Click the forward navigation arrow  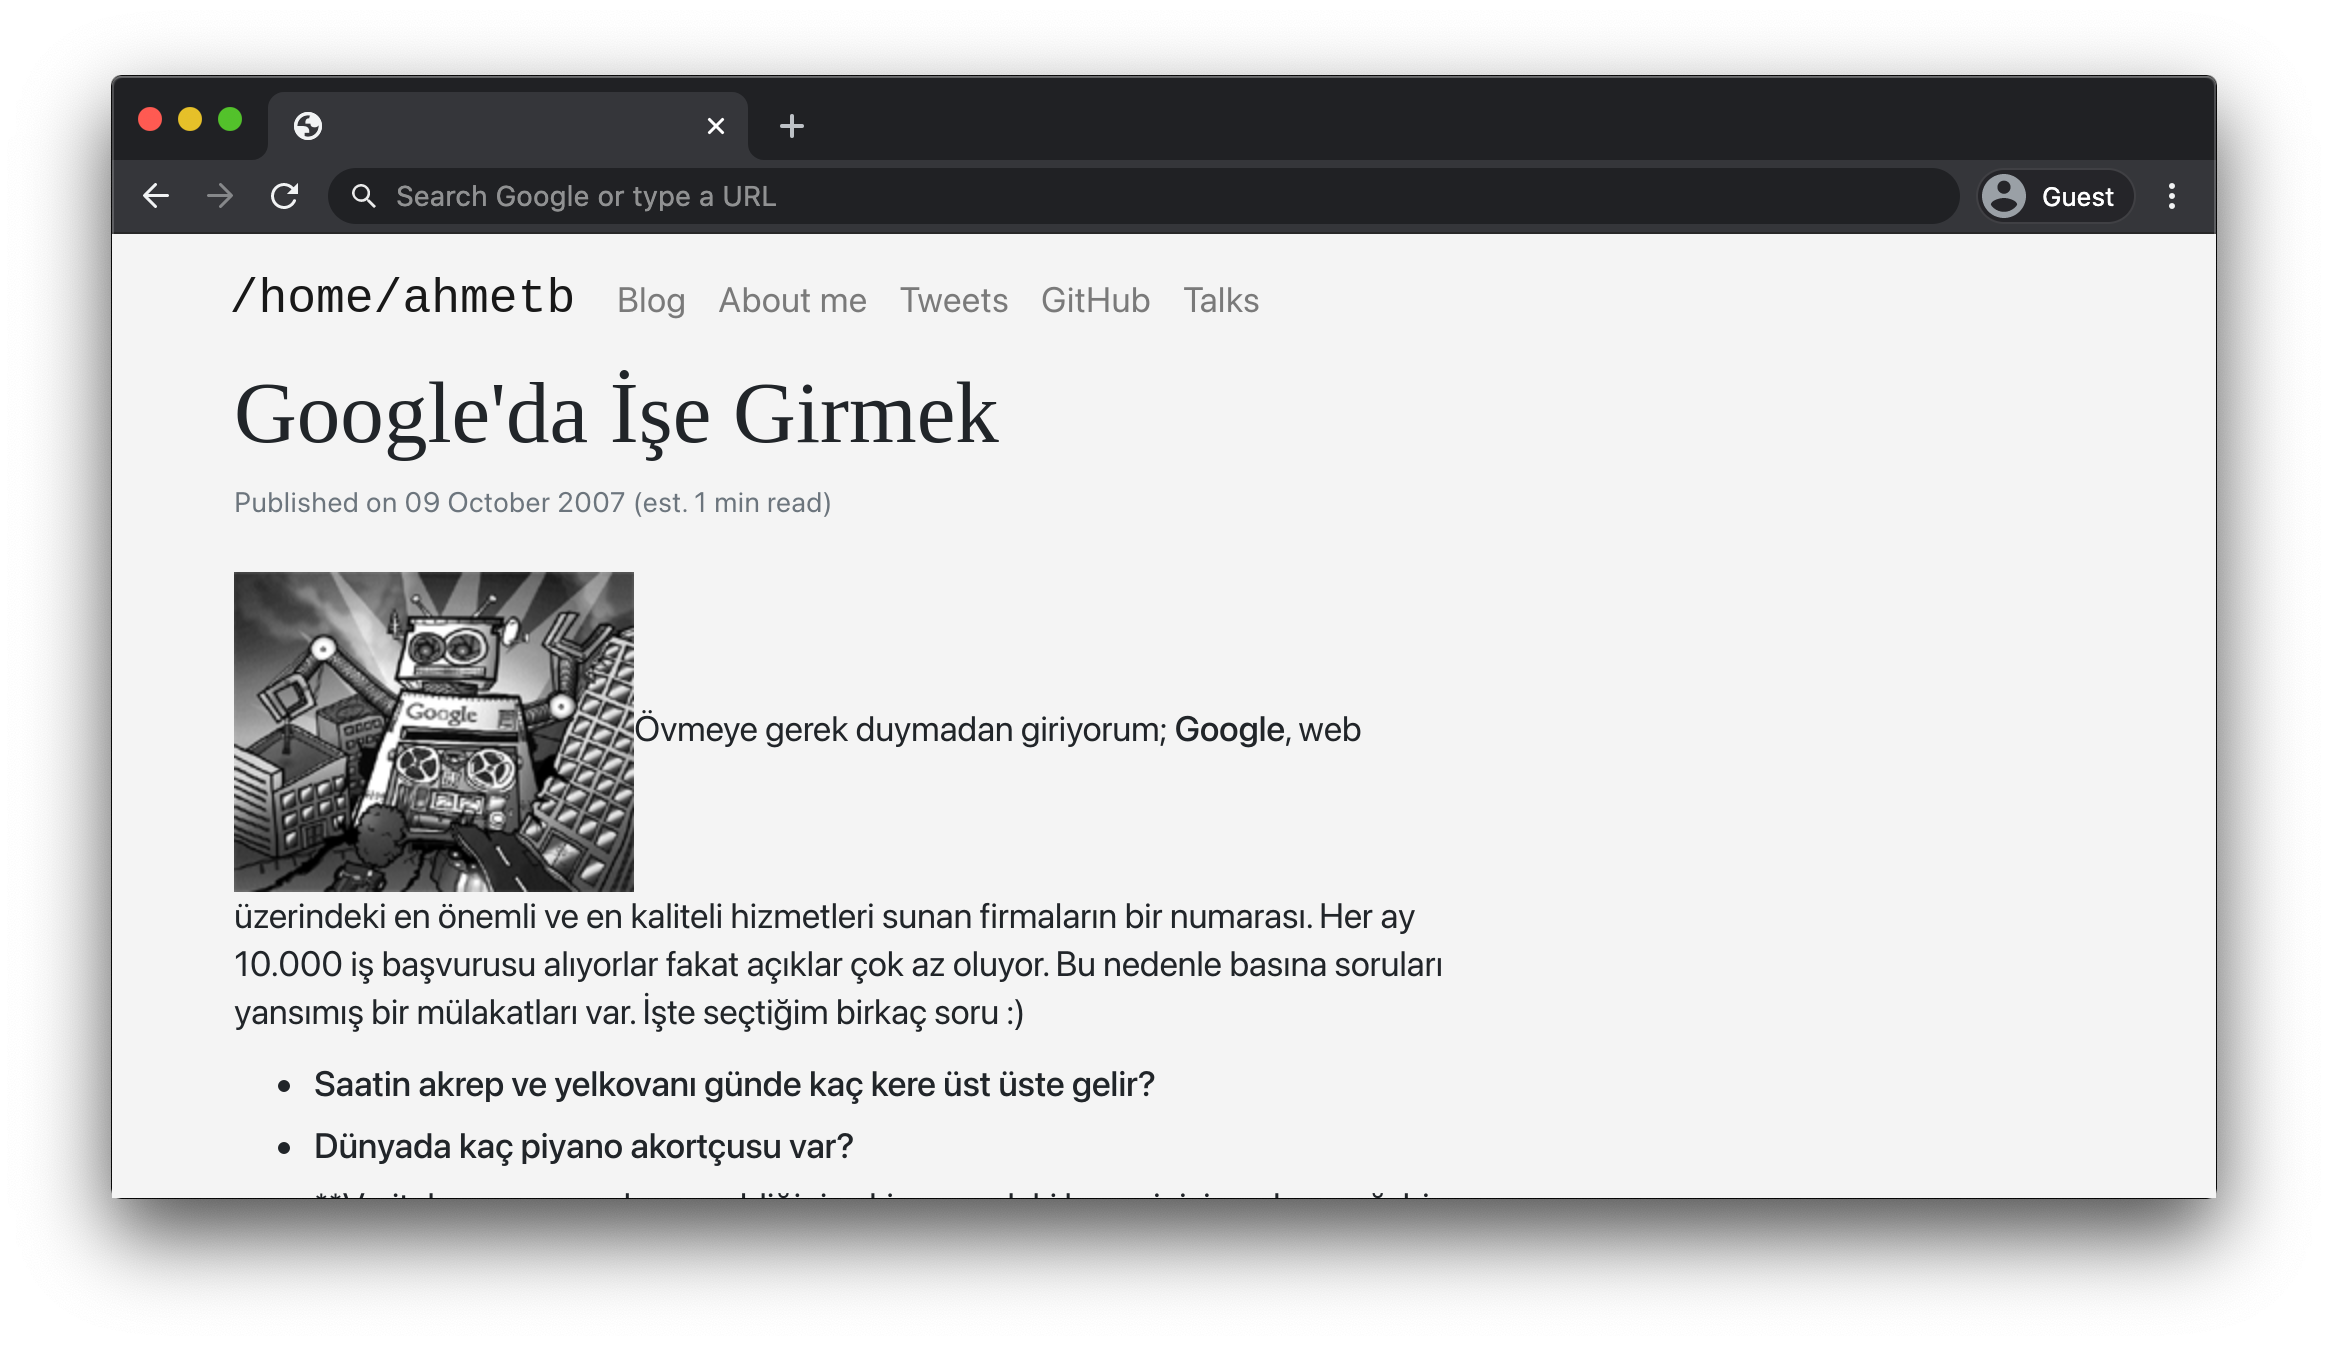[220, 196]
